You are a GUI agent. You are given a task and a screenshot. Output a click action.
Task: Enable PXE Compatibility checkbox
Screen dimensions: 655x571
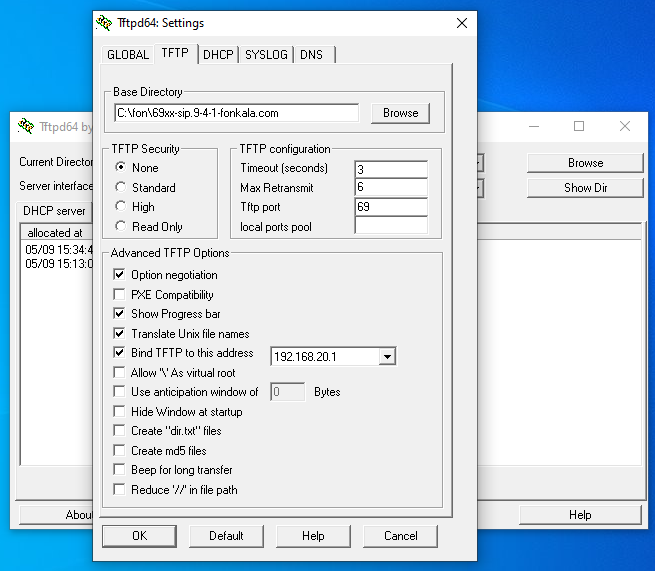click(x=120, y=295)
